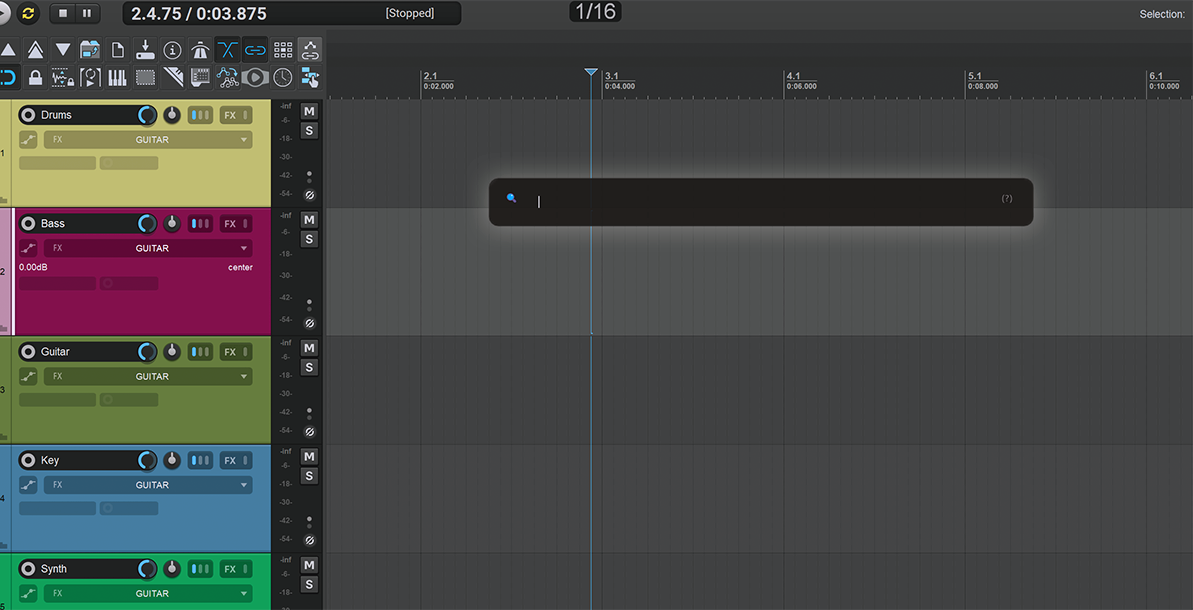
Task: Click the double up-triangle toolbar icon
Action: (x=35, y=50)
